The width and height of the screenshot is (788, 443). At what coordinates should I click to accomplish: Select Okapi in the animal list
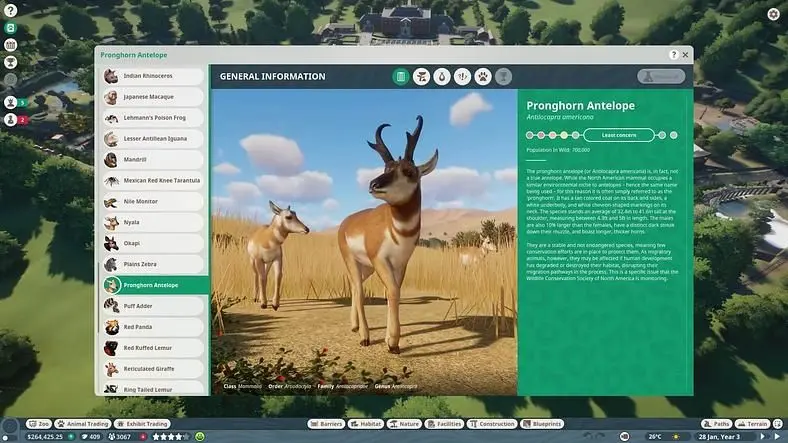tap(153, 243)
